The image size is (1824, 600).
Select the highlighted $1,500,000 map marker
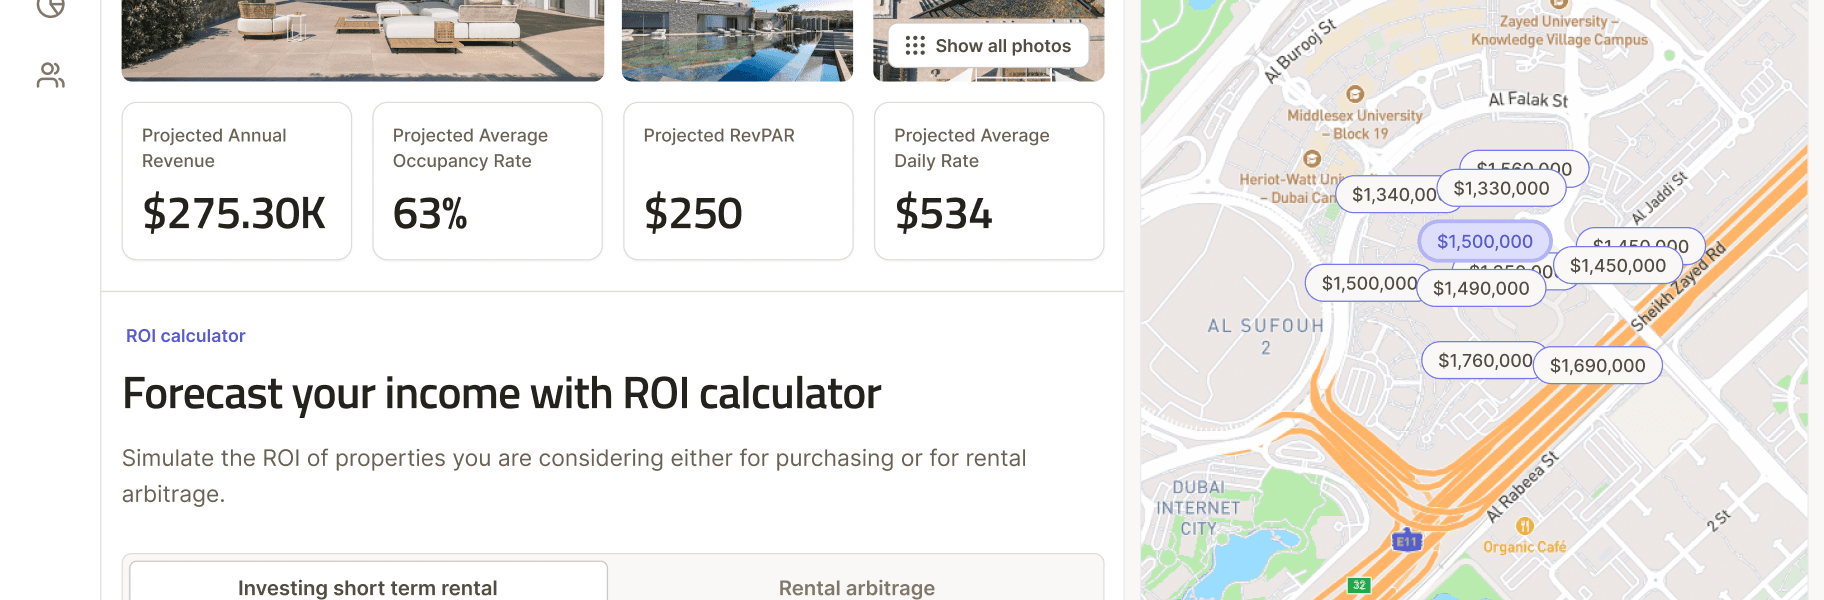[x=1485, y=241]
